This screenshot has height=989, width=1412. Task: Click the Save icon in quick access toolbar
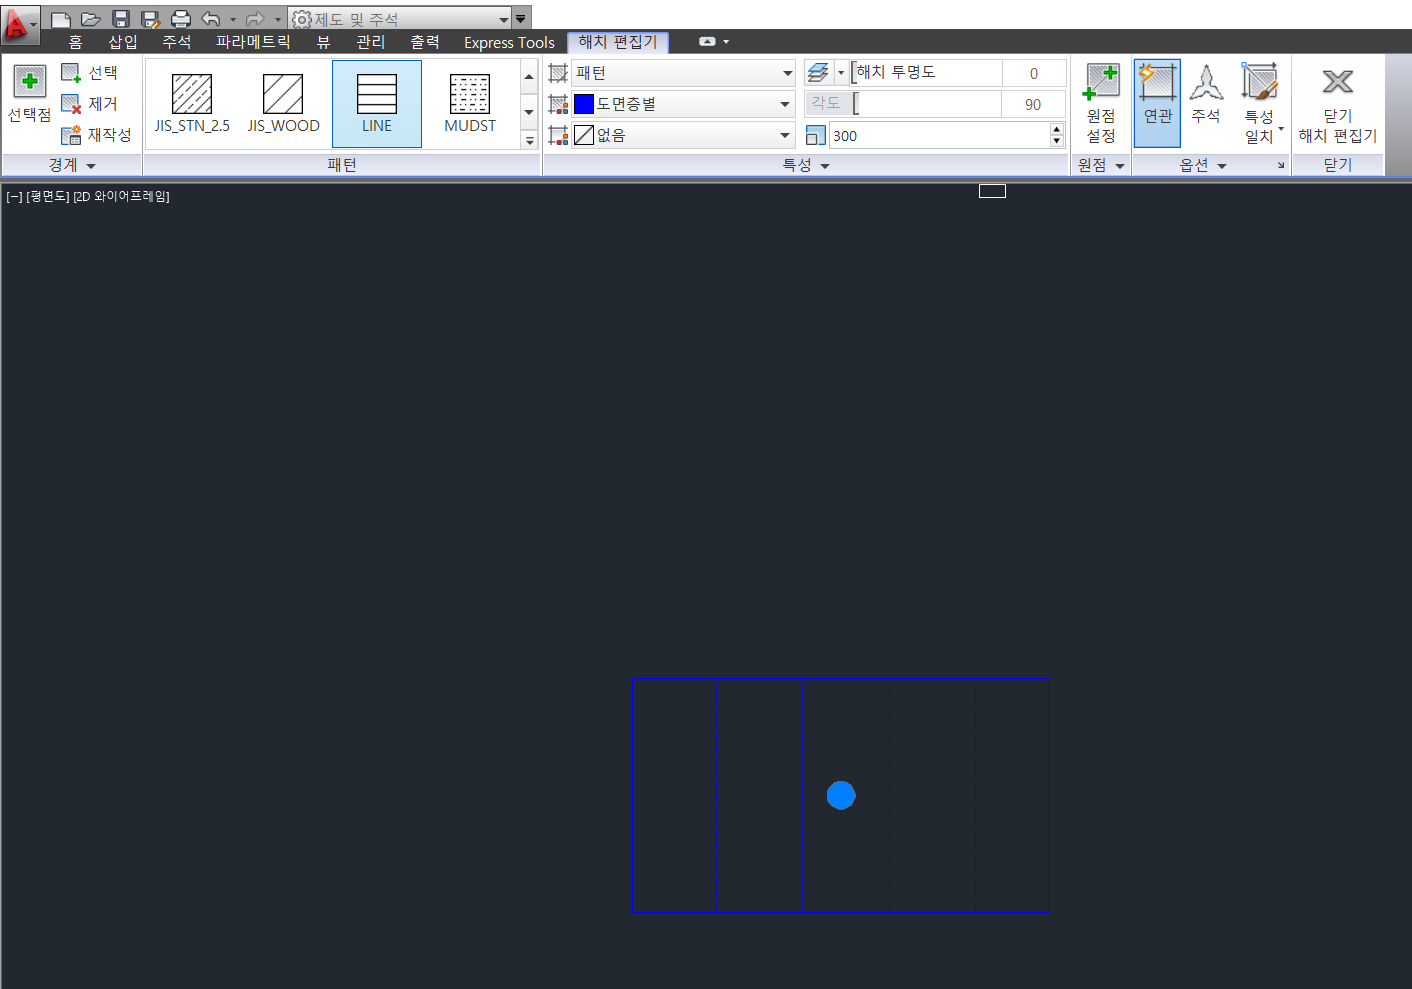click(121, 19)
